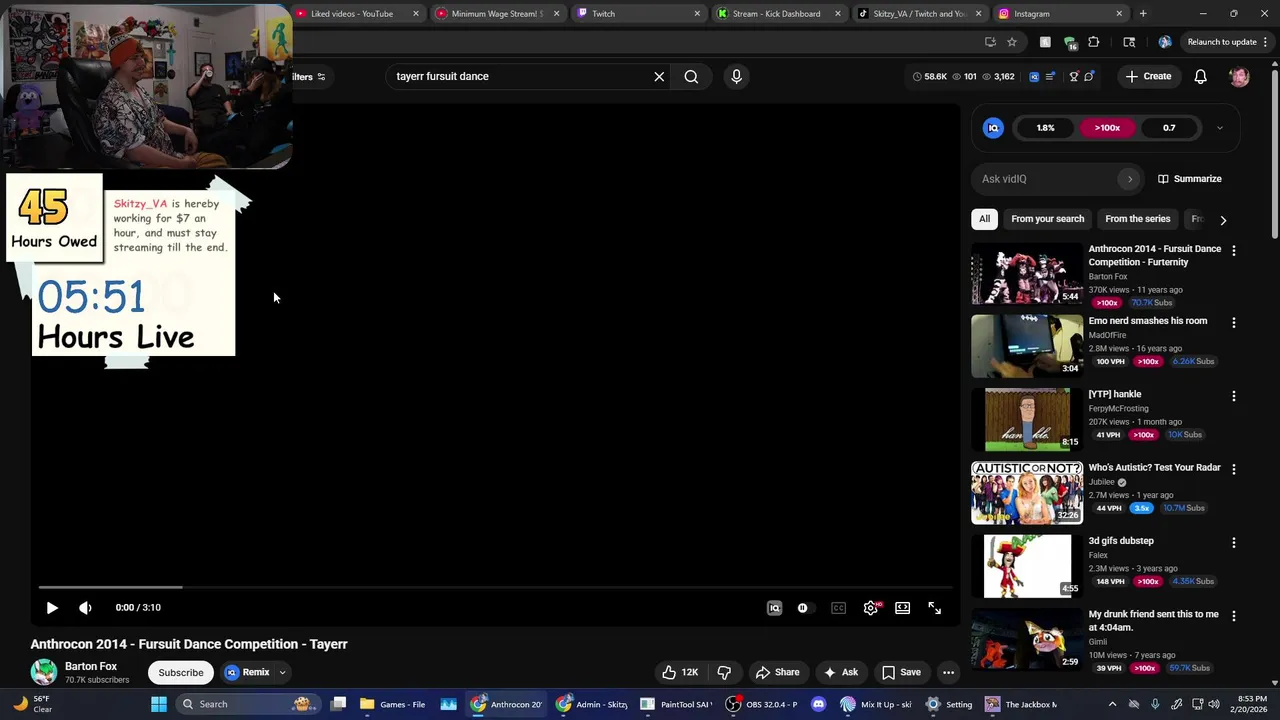Expand the vidIQ score panel chevron
This screenshot has height=720, width=1280.
click(1219, 128)
